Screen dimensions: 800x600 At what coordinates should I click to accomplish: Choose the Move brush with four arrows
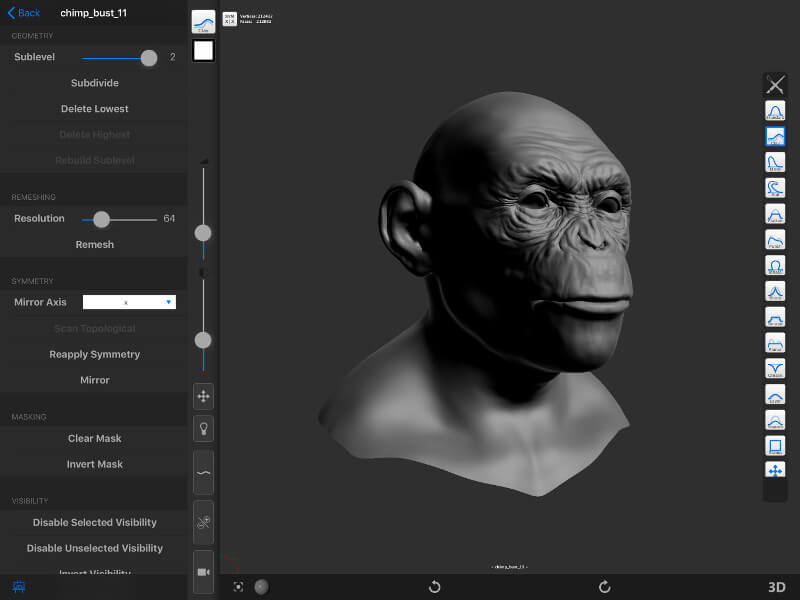coord(775,470)
